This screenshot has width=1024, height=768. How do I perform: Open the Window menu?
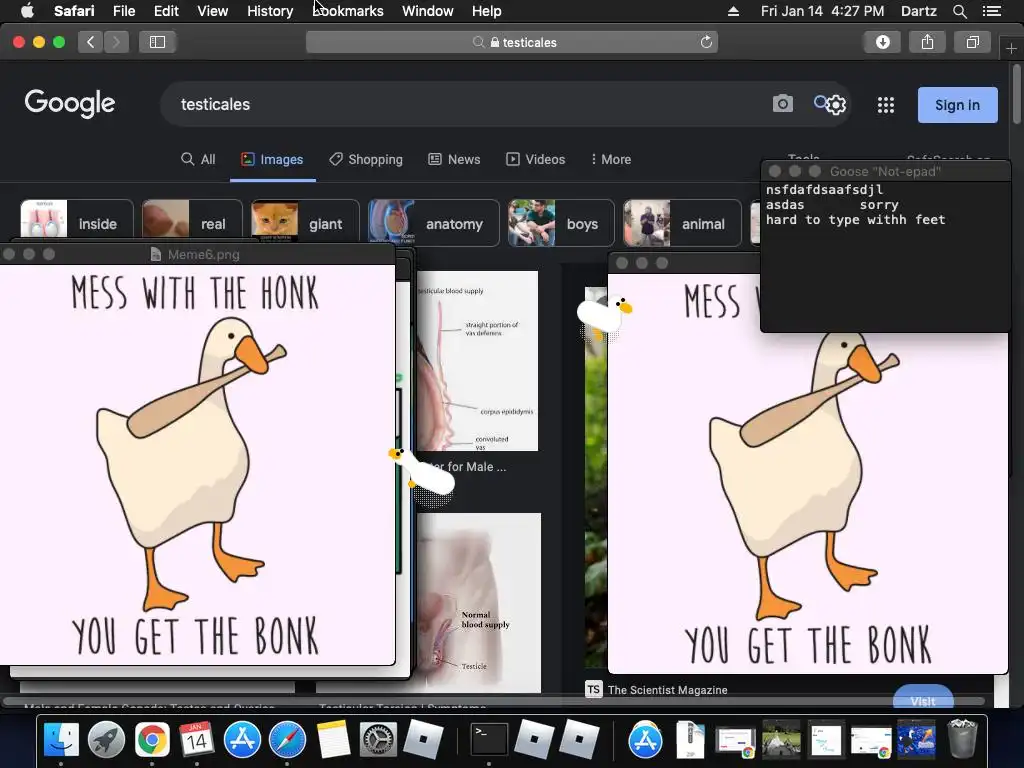click(428, 11)
